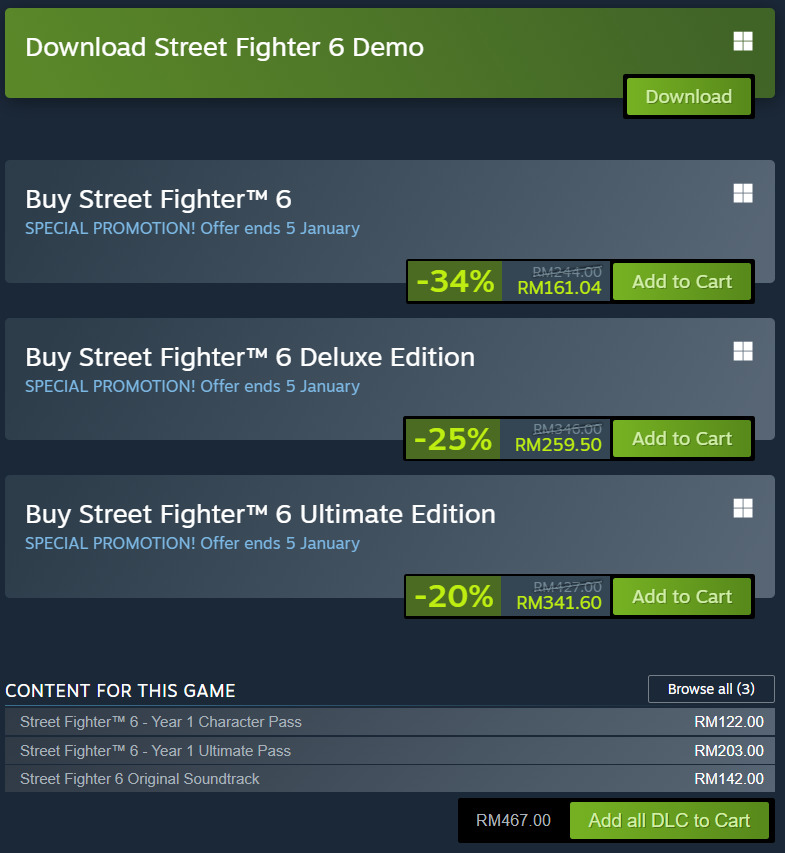The height and width of the screenshot is (853, 785).
Task: Add Deluxe Edition to cart
Action: point(681,439)
